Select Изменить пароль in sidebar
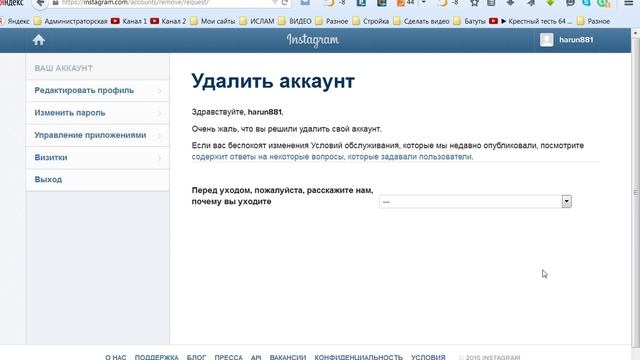 pyautogui.click(x=98, y=113)
